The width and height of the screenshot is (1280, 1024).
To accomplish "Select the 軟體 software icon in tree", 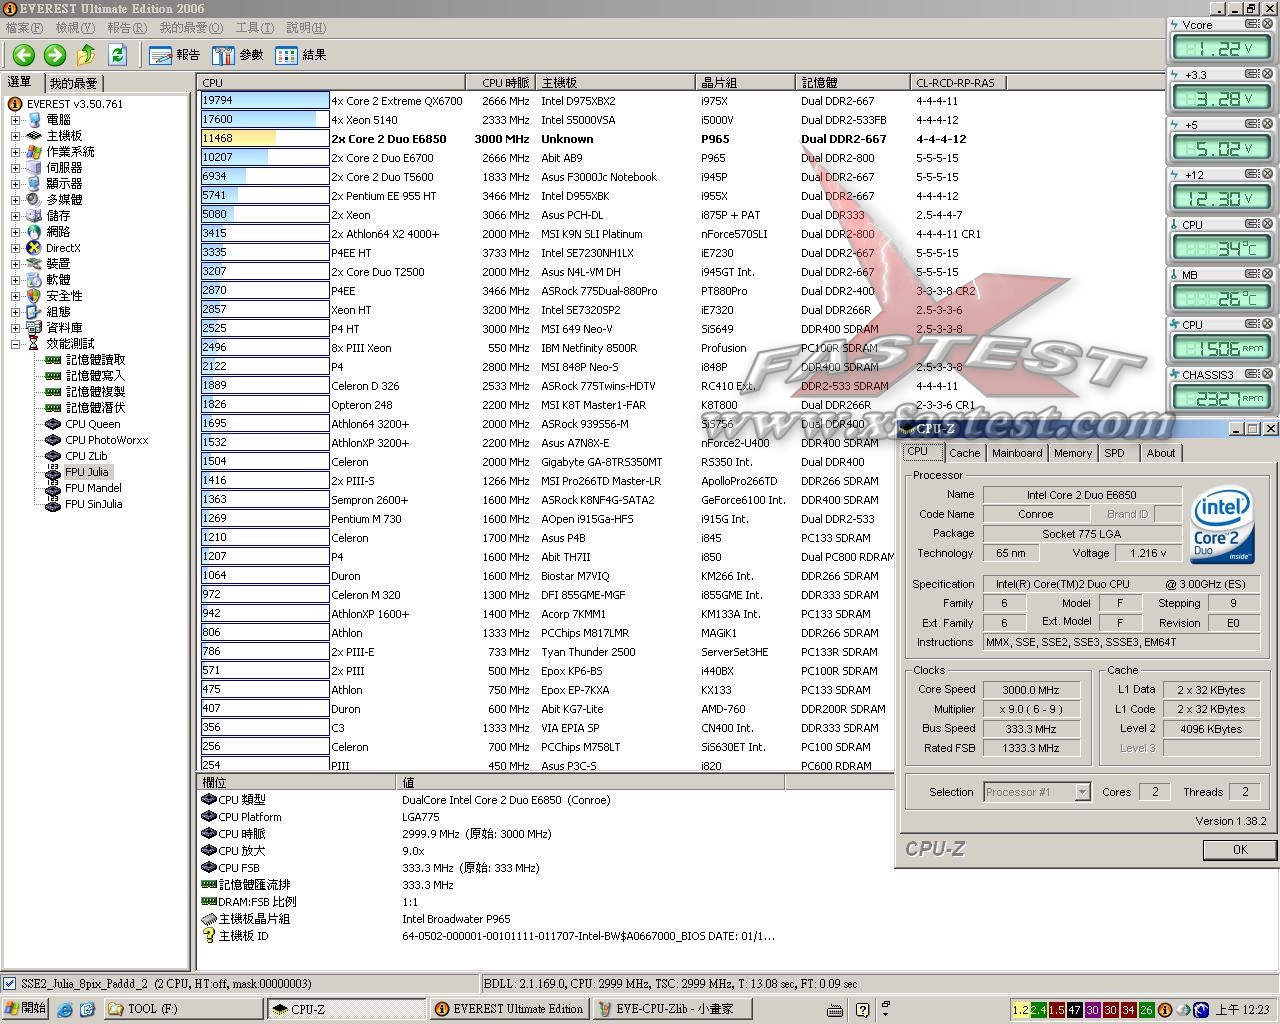I will pyautogui.click(x=34, y=280).
